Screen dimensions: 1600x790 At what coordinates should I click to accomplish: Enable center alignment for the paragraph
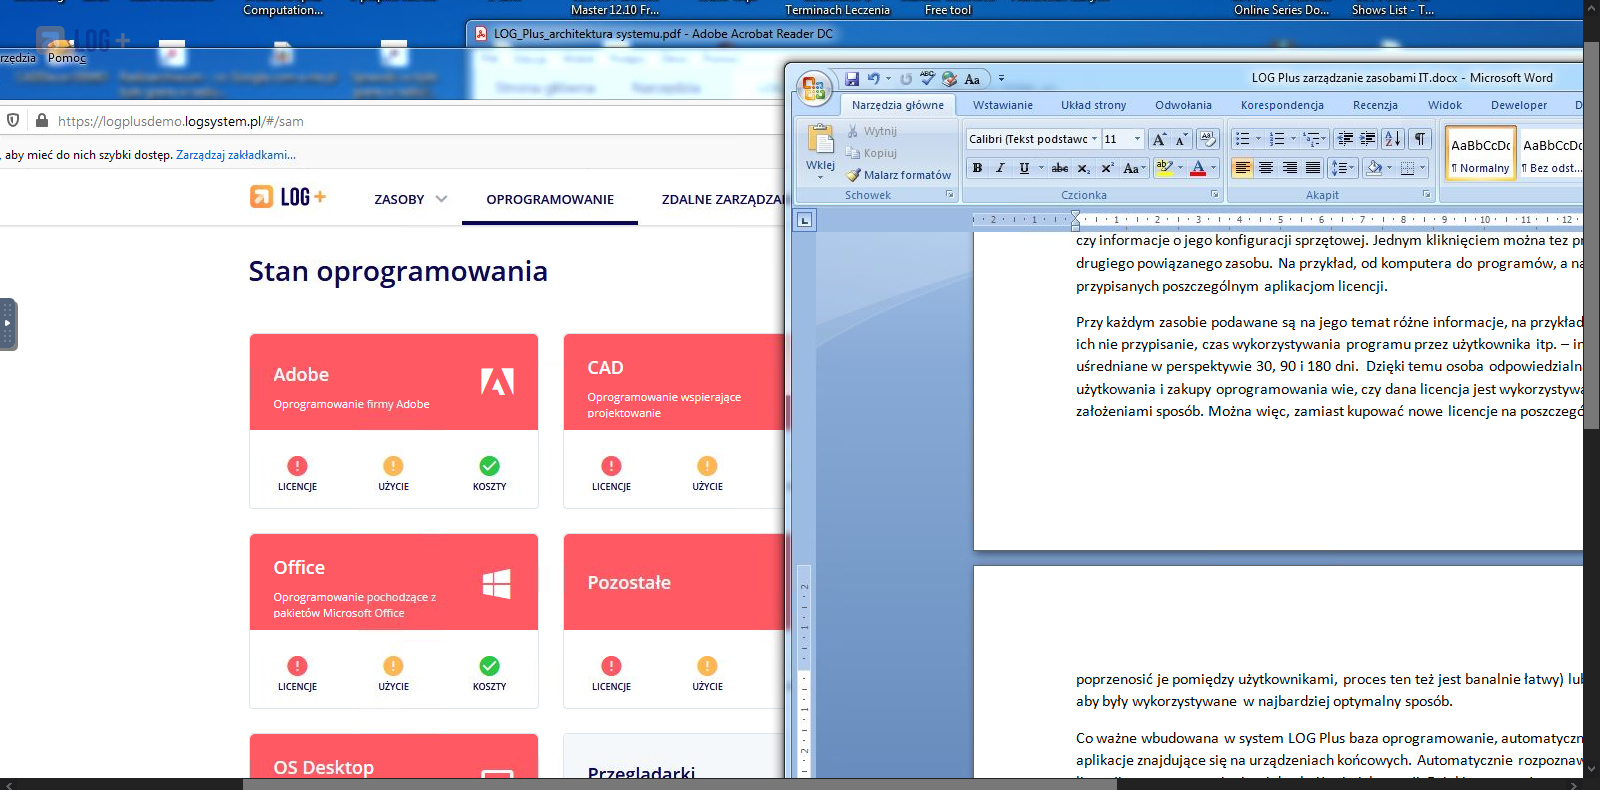click(1266, 168)
